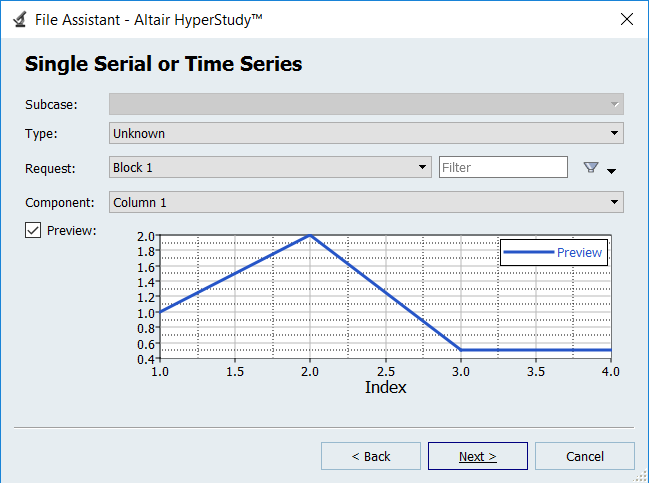The image size is (649, 483).
Task: Open the filter options arrow menu
Action: [x=611, y=170]
